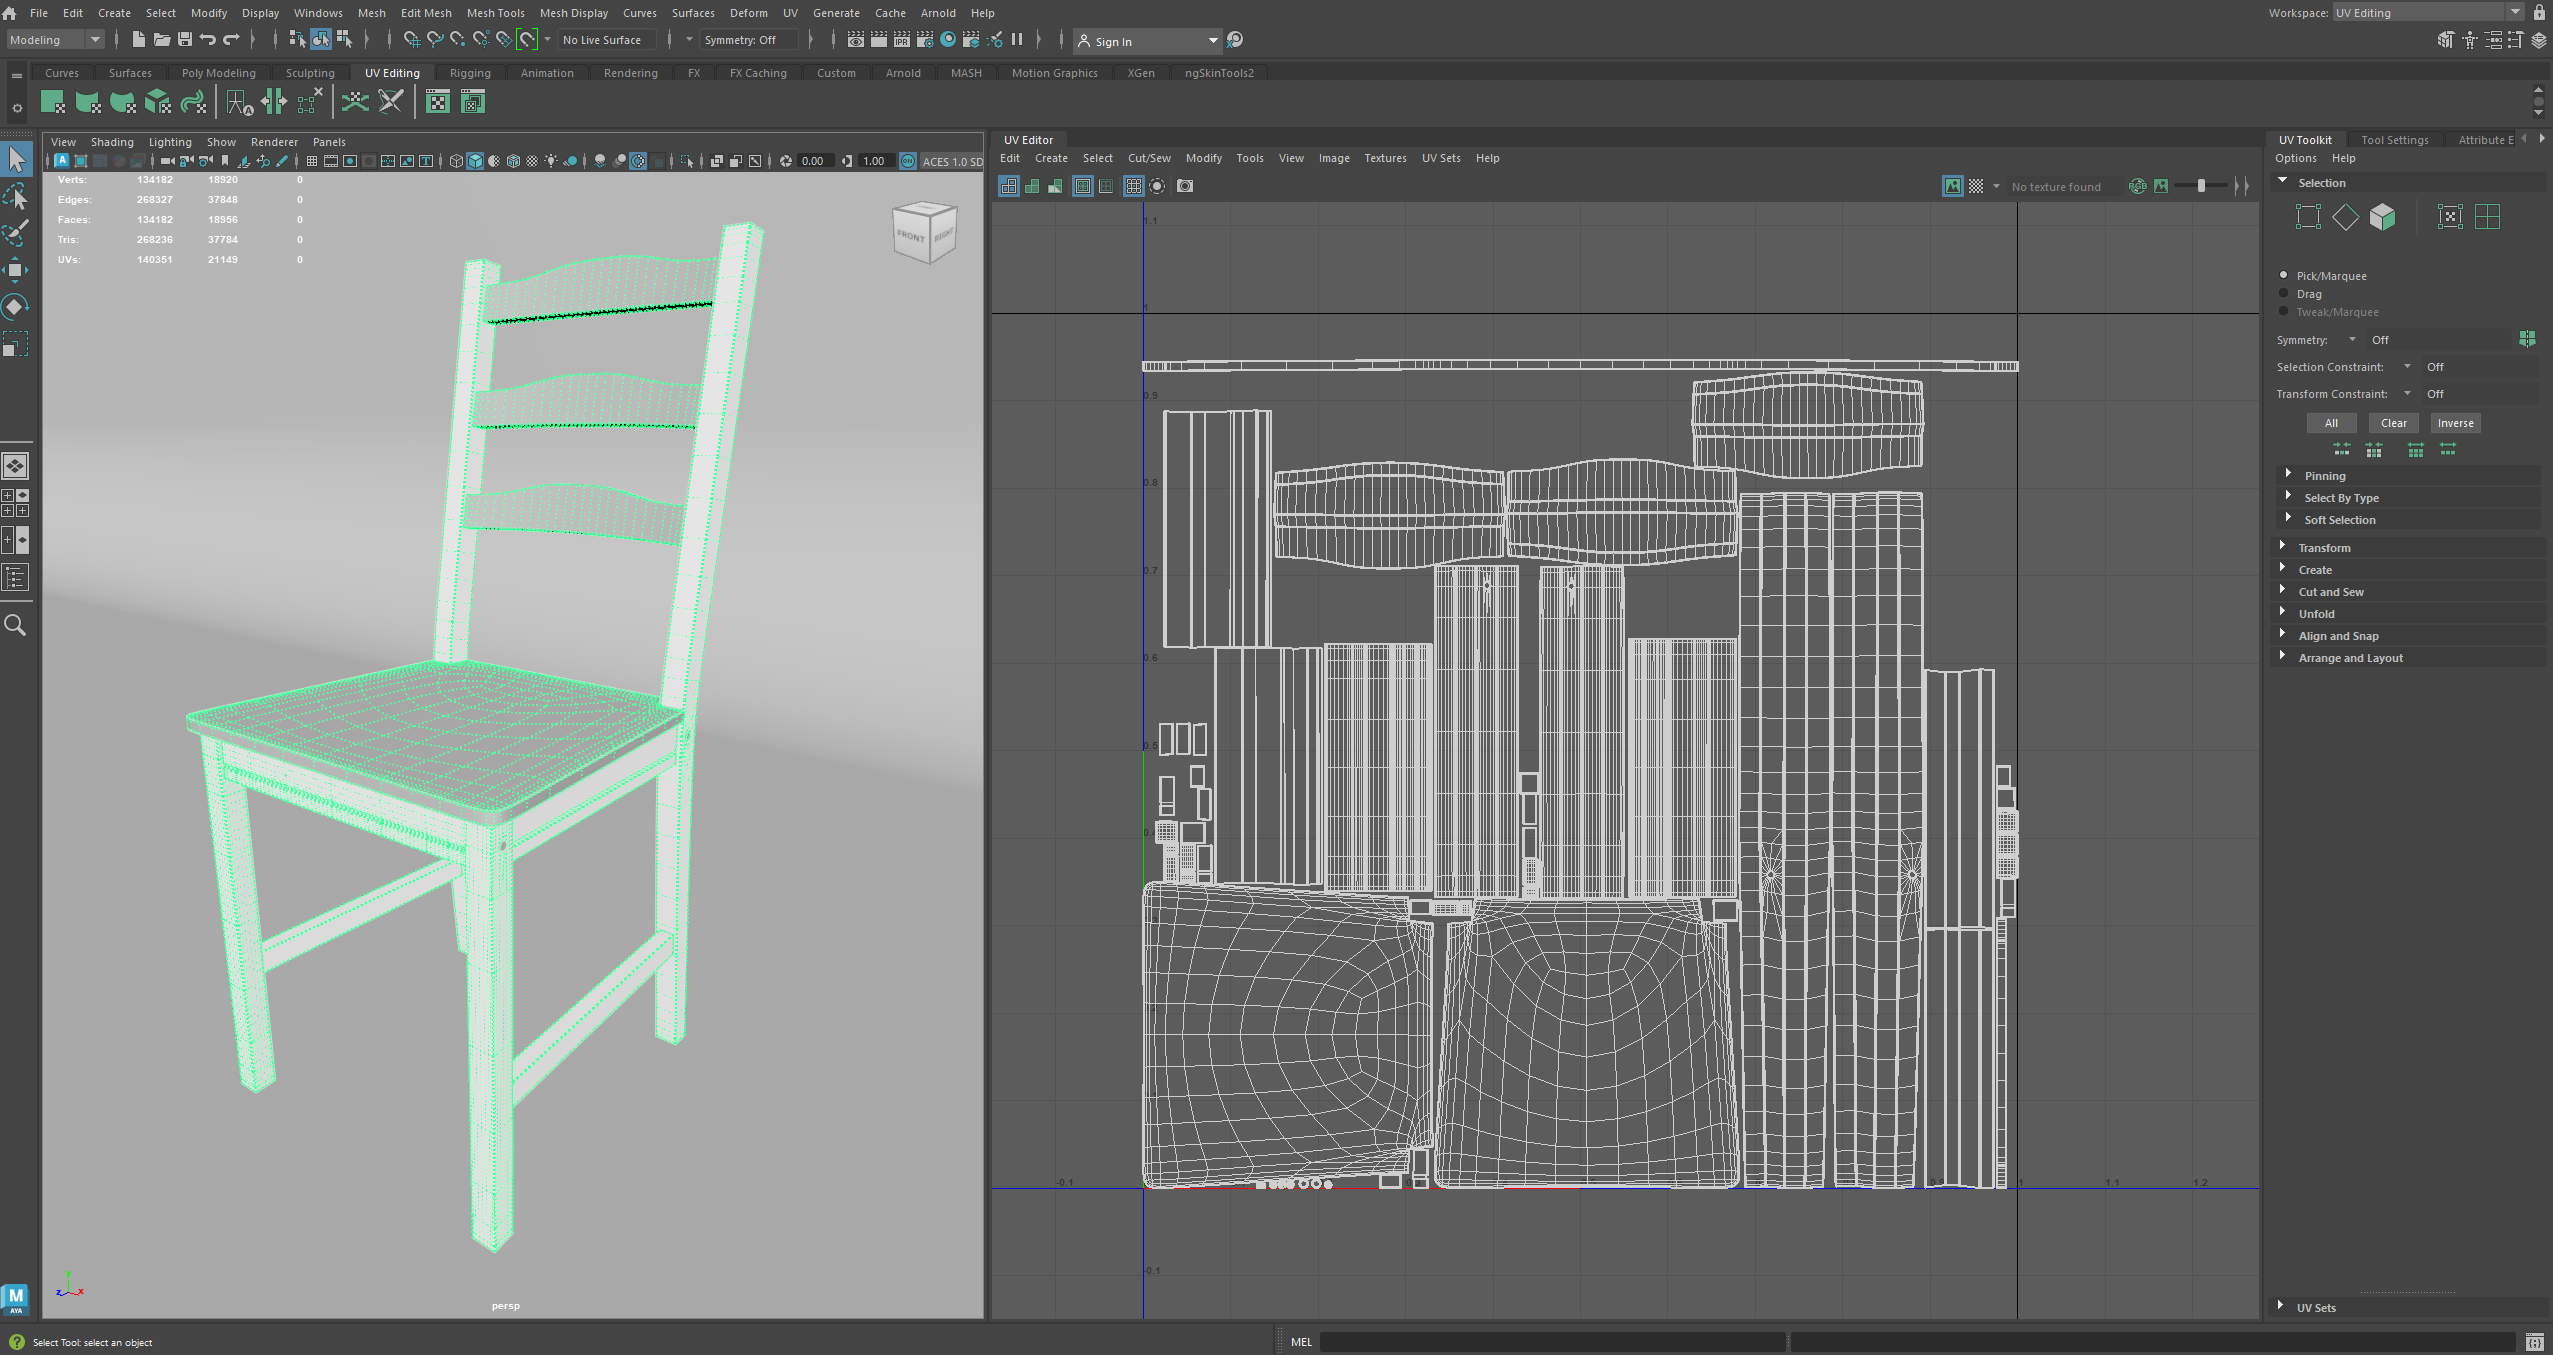
Task: Click the edge selection mode icon in UV Toolkit
Action: [2345, 217]
